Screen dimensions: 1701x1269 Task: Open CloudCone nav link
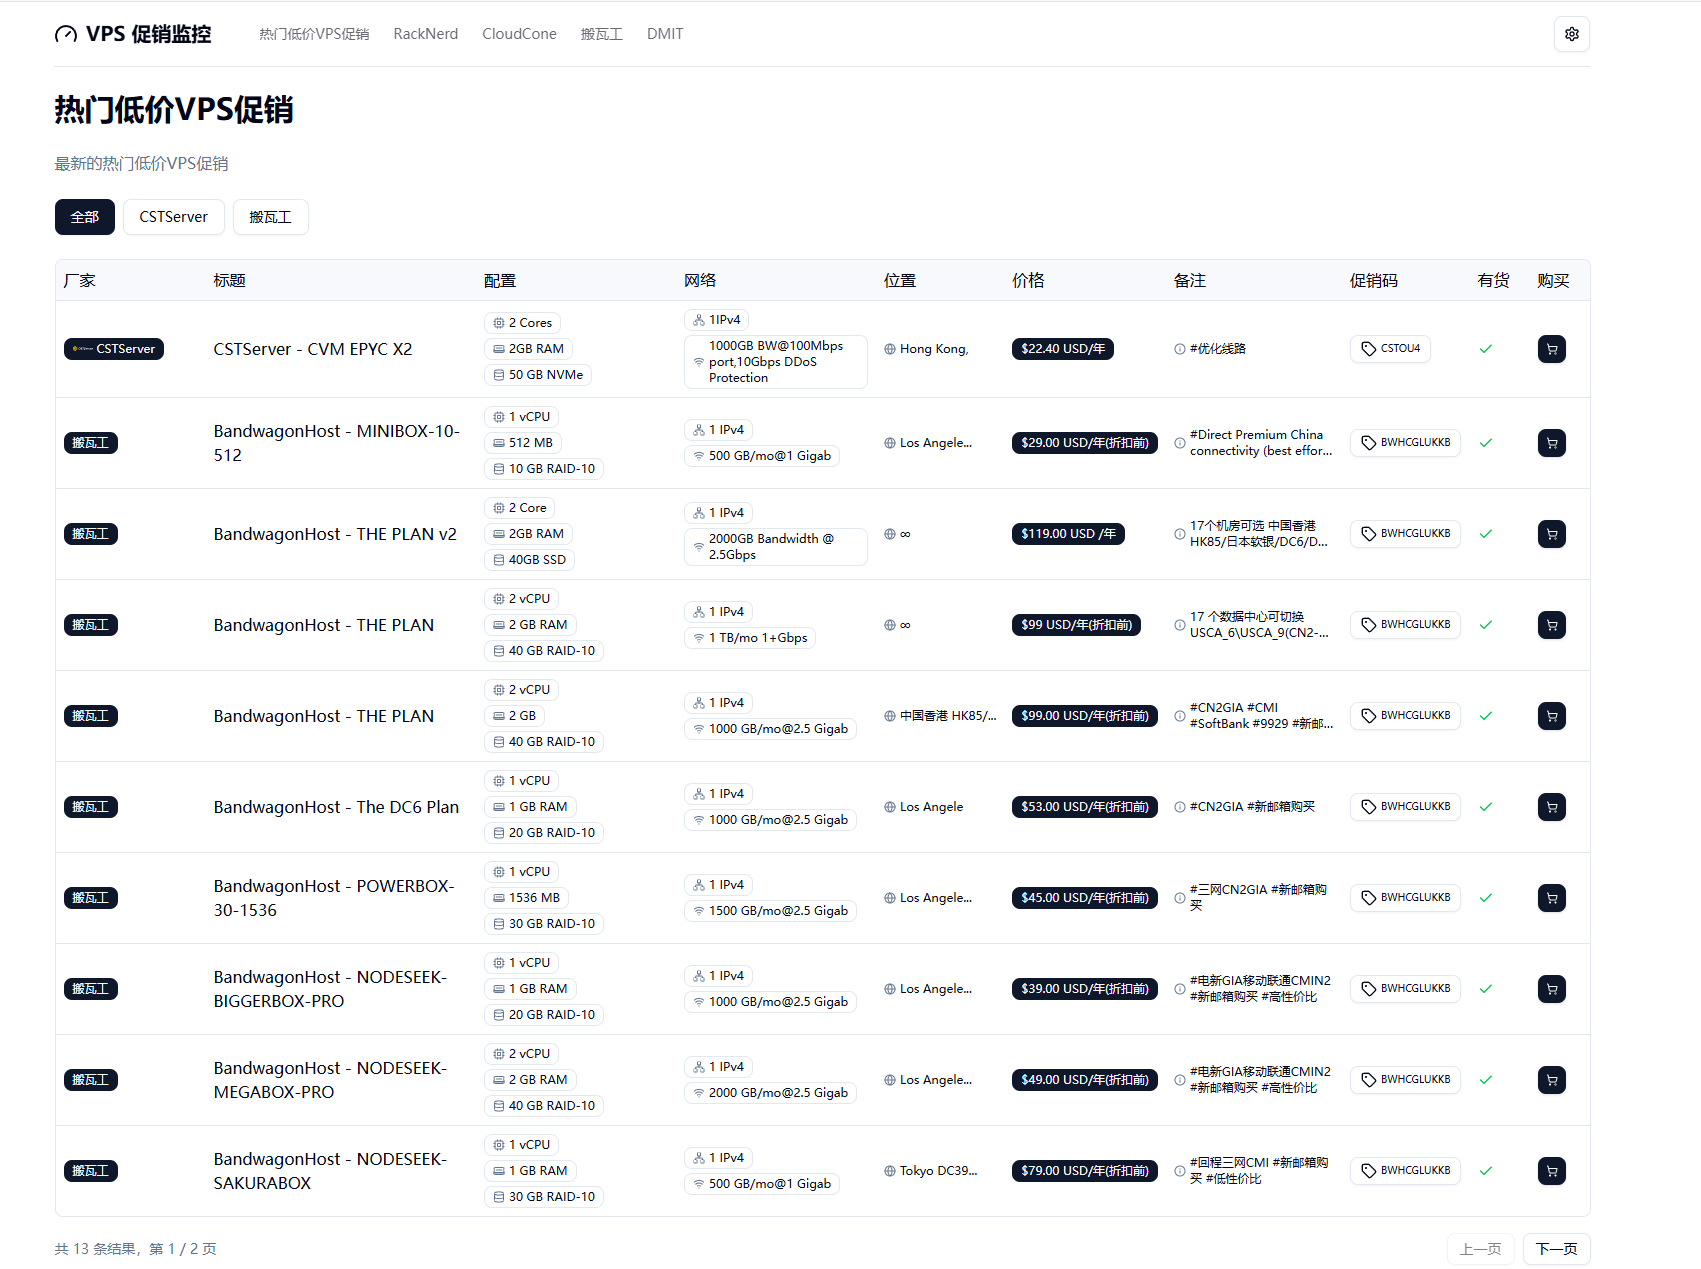[x=519, y=34]
